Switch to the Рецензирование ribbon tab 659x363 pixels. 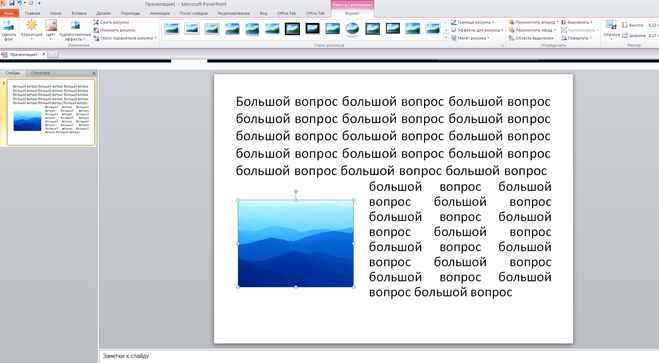click(234, 13)
